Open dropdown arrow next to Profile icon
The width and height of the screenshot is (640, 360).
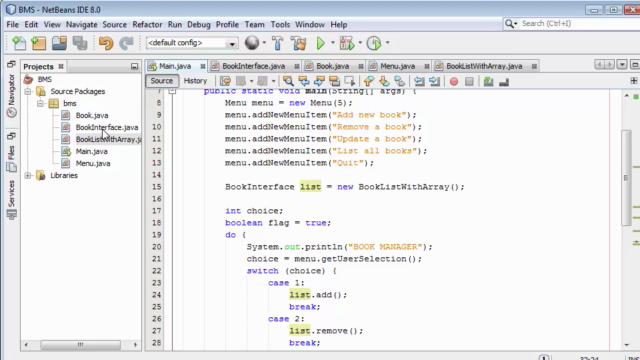387,42
